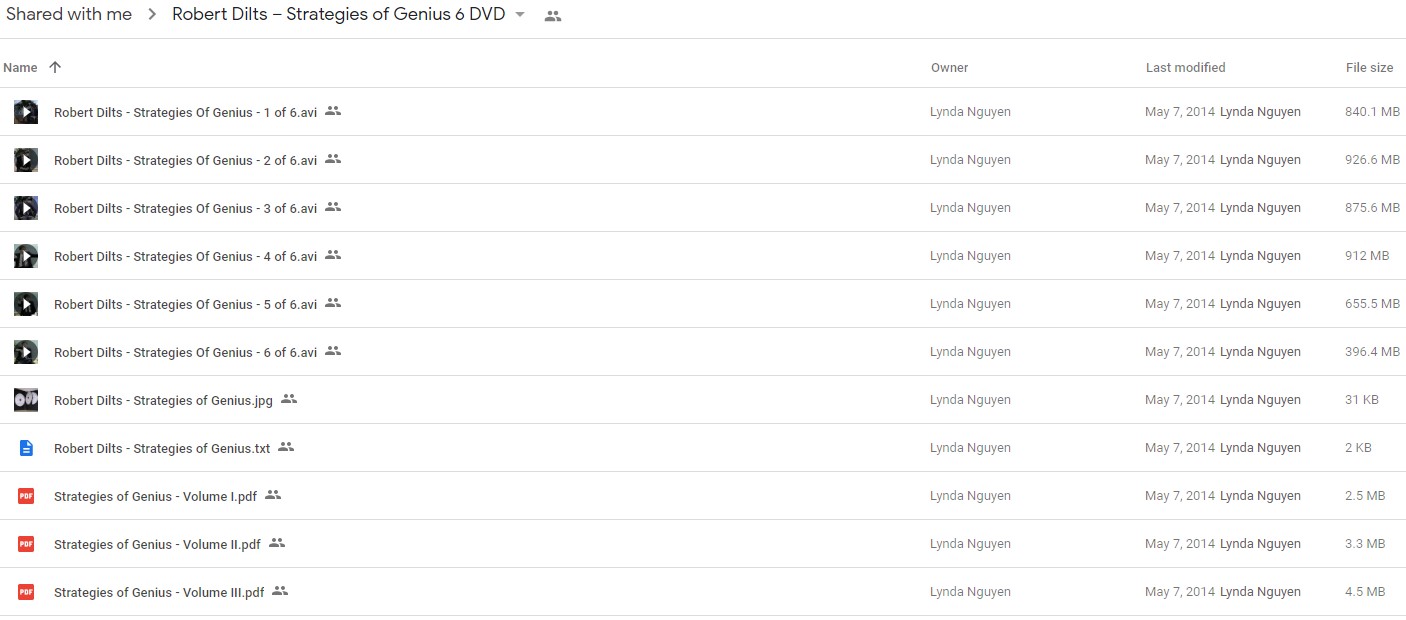Image resolution: width=1406 pixels, height=620 pixels.
Task: Click the Strategies of Genius.jpg image thumbnail
Action: [x=26, y=400]
